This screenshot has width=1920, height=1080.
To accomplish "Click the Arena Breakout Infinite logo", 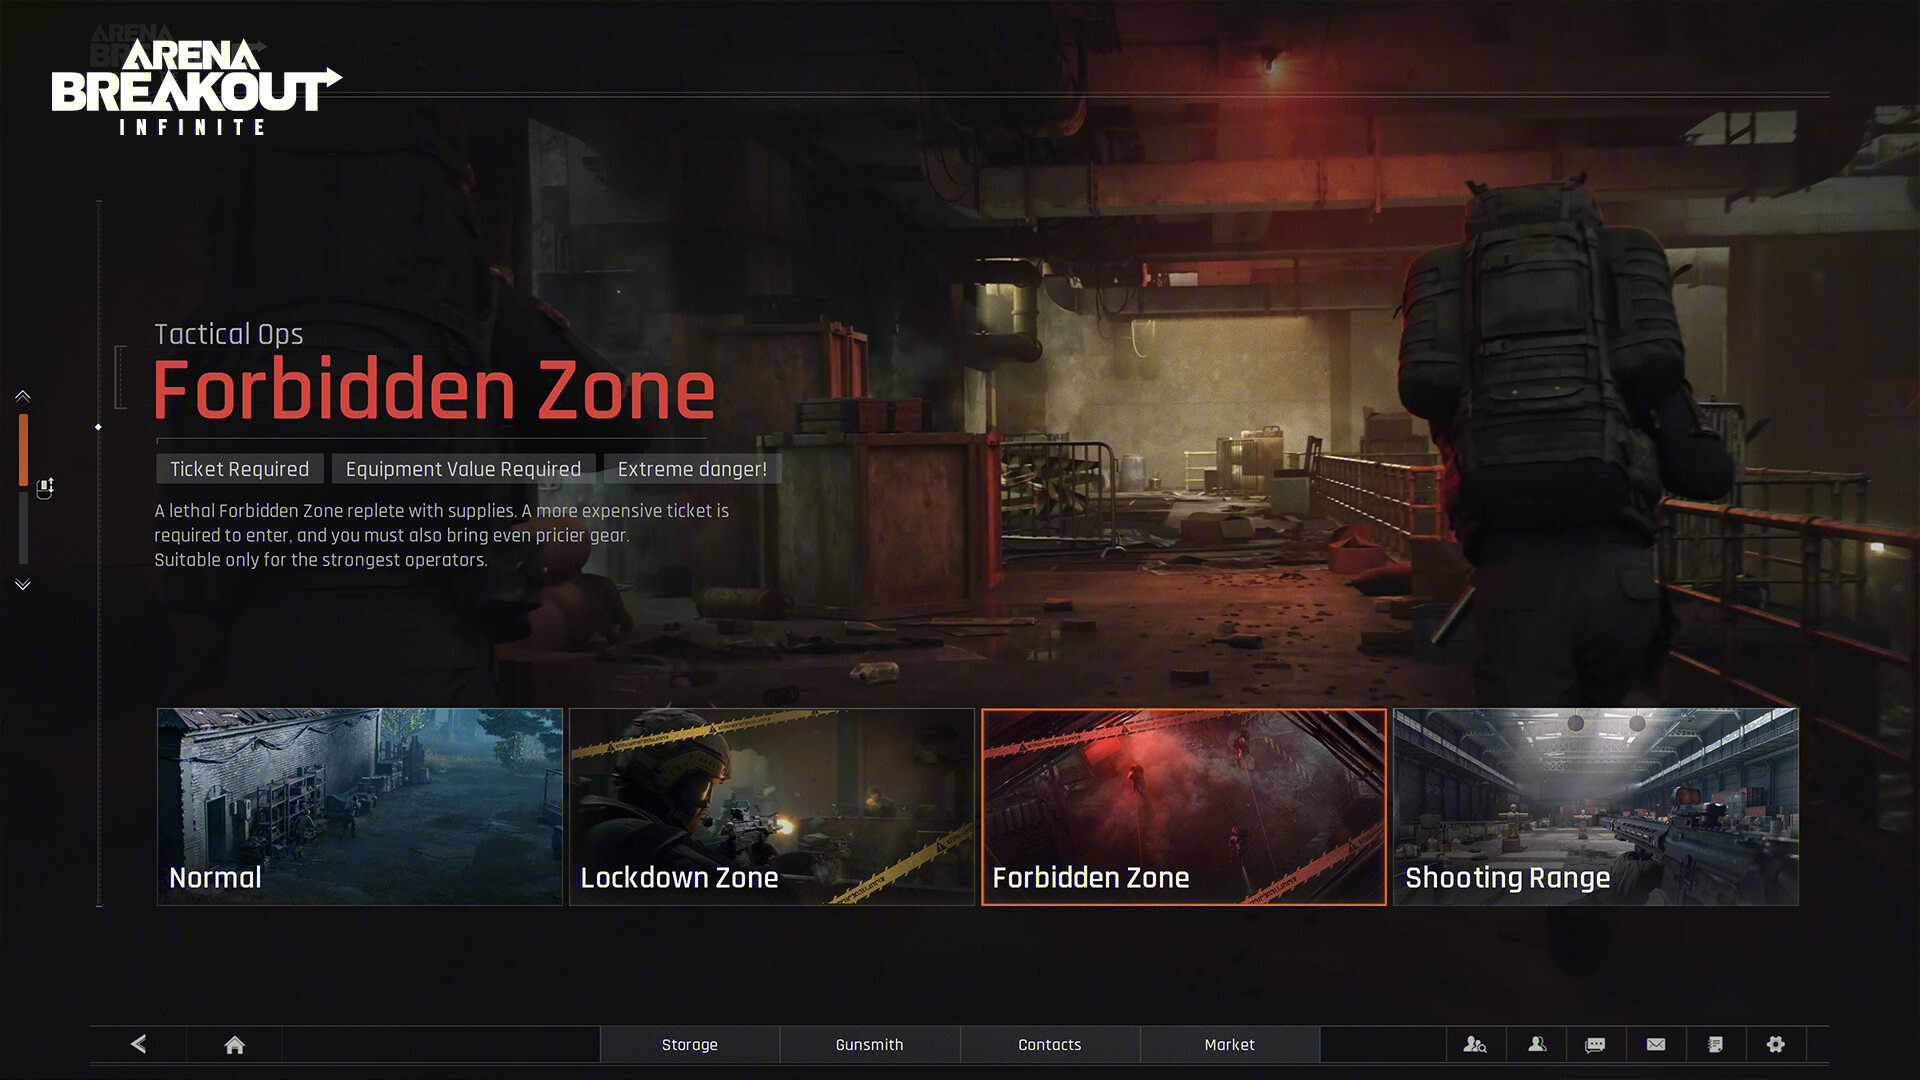I will 195,88.
